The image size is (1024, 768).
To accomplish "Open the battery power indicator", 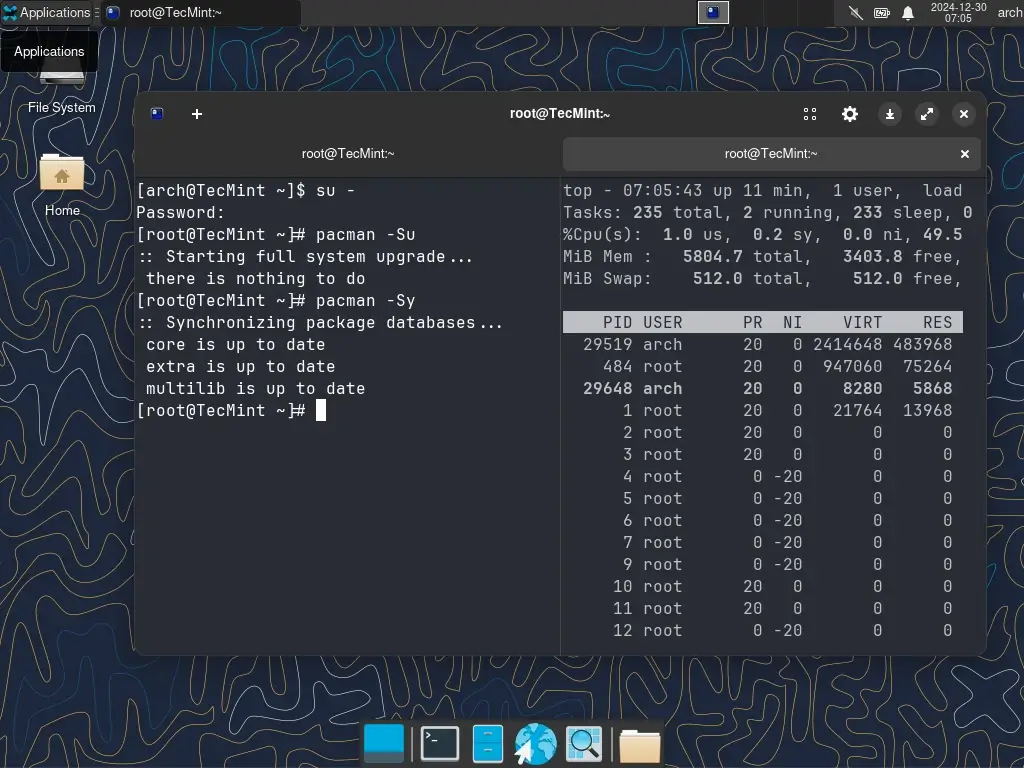I will [882, 12].
